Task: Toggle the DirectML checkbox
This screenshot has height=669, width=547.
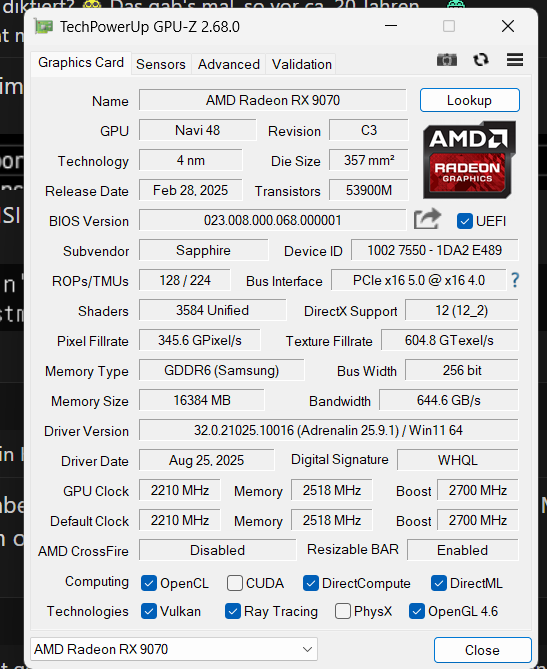Action: [439, 583]
